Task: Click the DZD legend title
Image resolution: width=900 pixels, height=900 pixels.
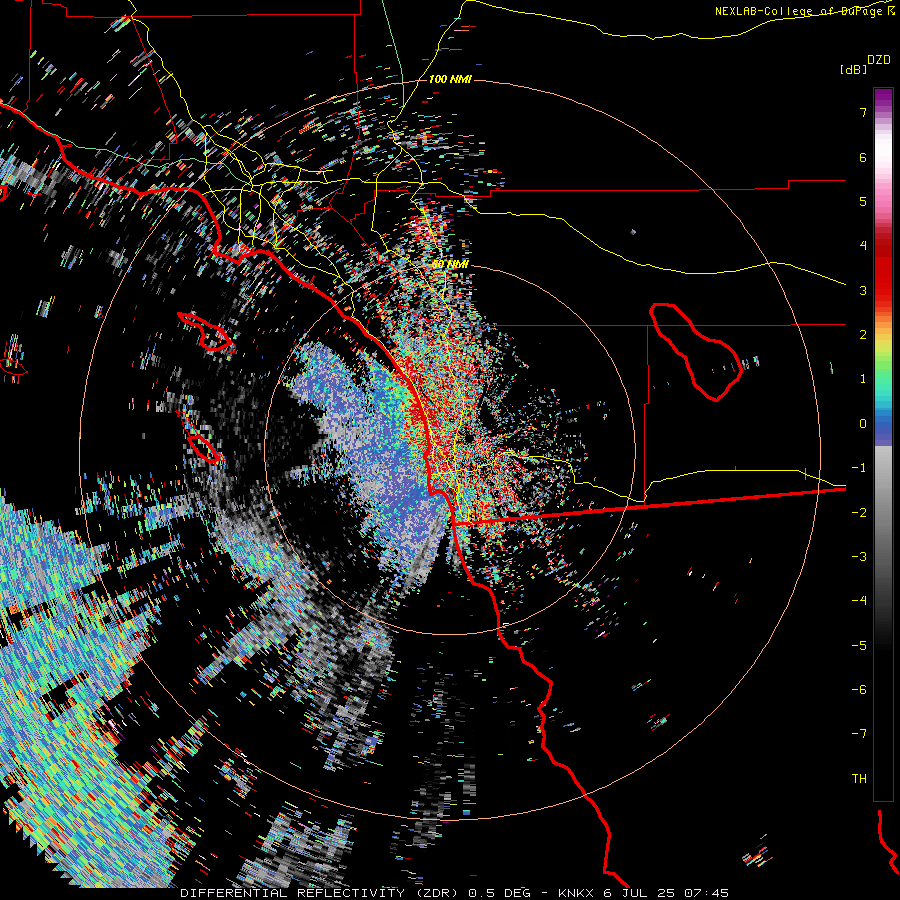Action: click(879, 60)
